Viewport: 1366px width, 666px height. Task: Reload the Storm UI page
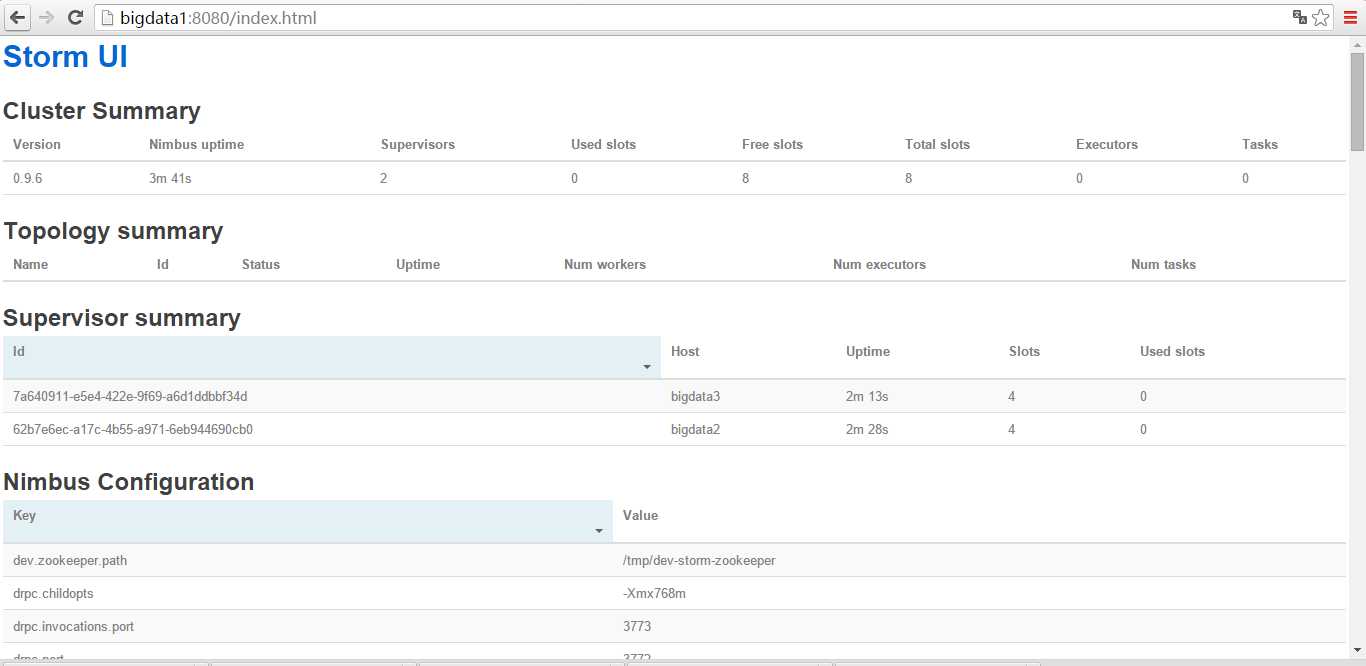pyautogui.click(x=74, y=17)
